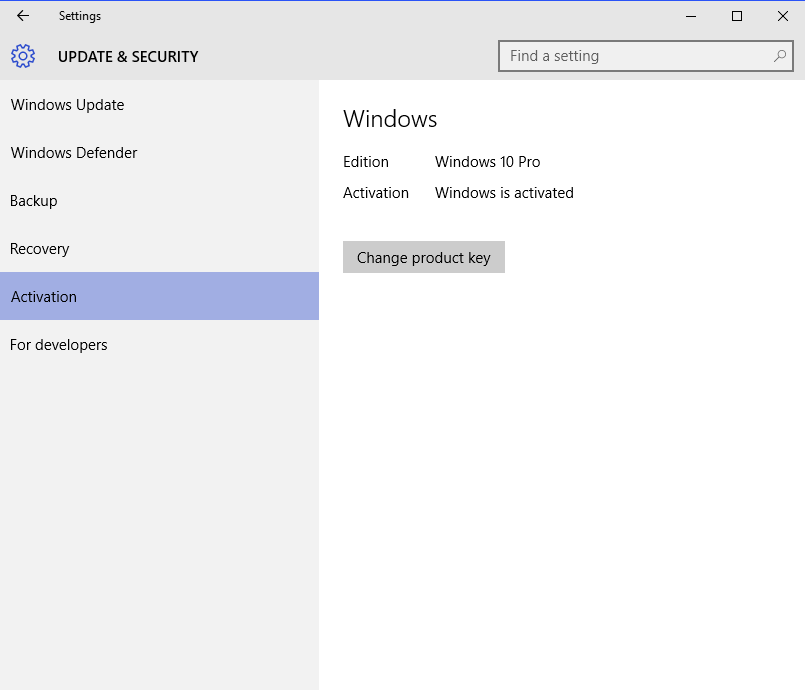Image resolution: width=805 pixels, height=690 pixels.
Task: Select the Activation sidebar item
Action: [x=159, y=296]
